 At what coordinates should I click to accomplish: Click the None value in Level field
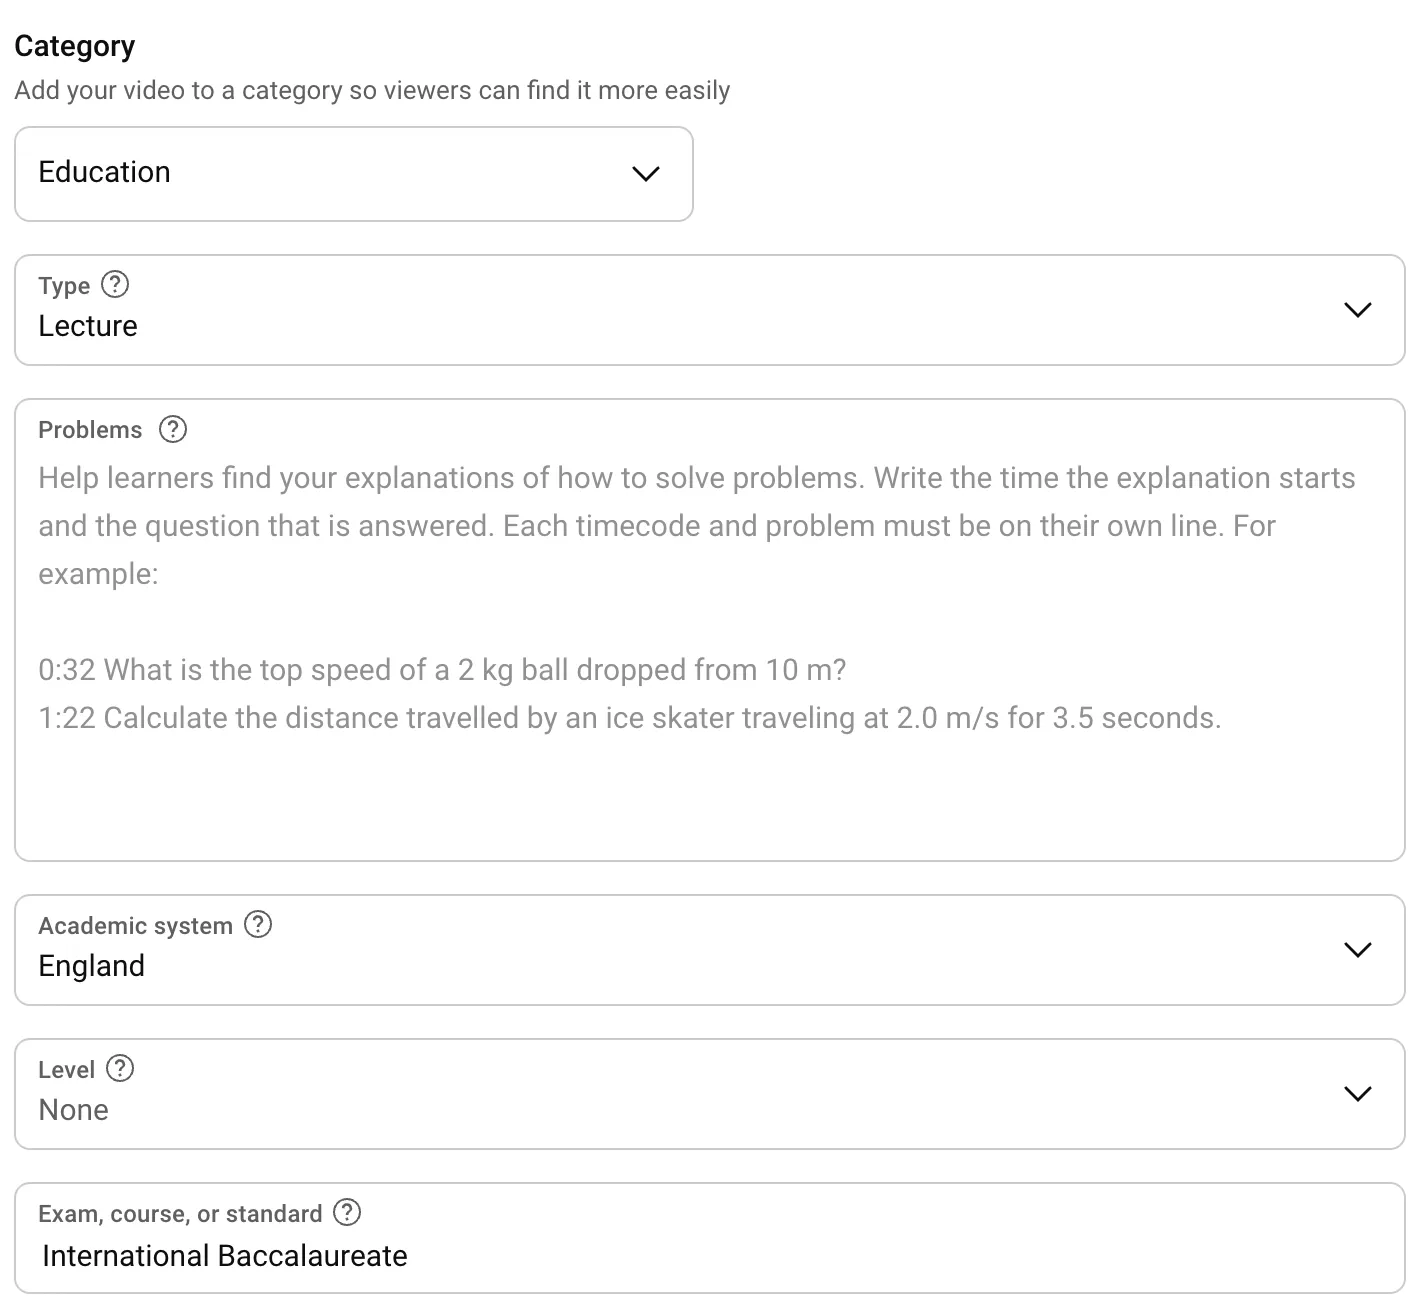(x=74, y=1110)
